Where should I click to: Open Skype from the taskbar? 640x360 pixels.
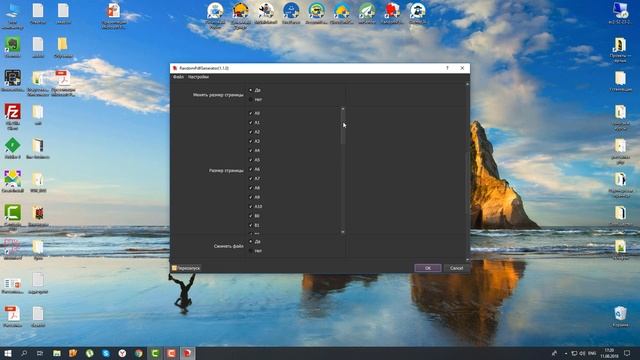[x=106, y=353]
